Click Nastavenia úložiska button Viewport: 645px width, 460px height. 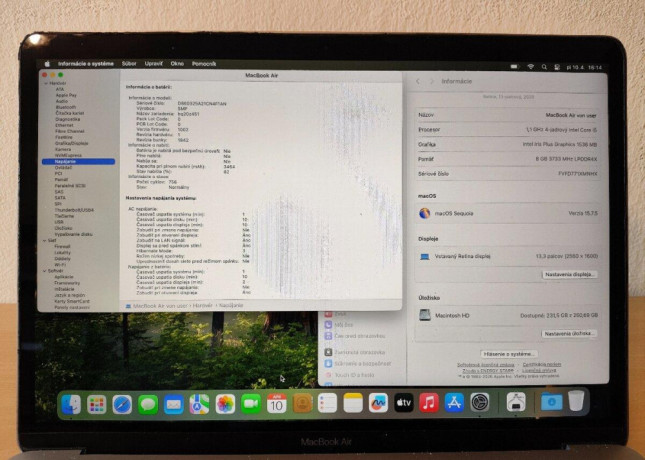pyautogui.click(x=568, y=333)
